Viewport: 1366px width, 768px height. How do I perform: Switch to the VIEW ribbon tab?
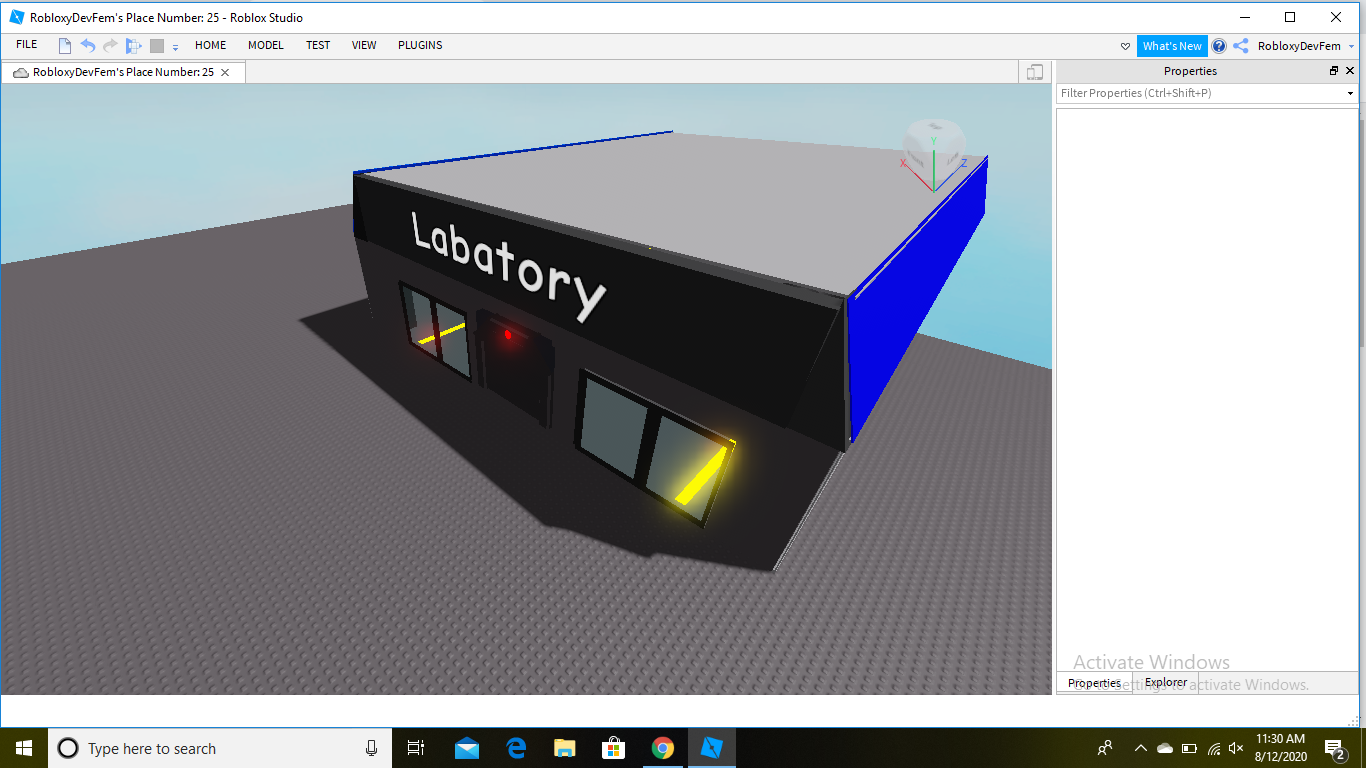(364, 45)
